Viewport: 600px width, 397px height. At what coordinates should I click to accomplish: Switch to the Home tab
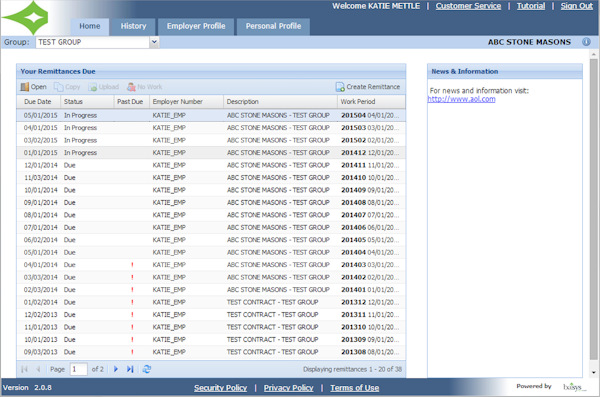click(x=90, y=26)
